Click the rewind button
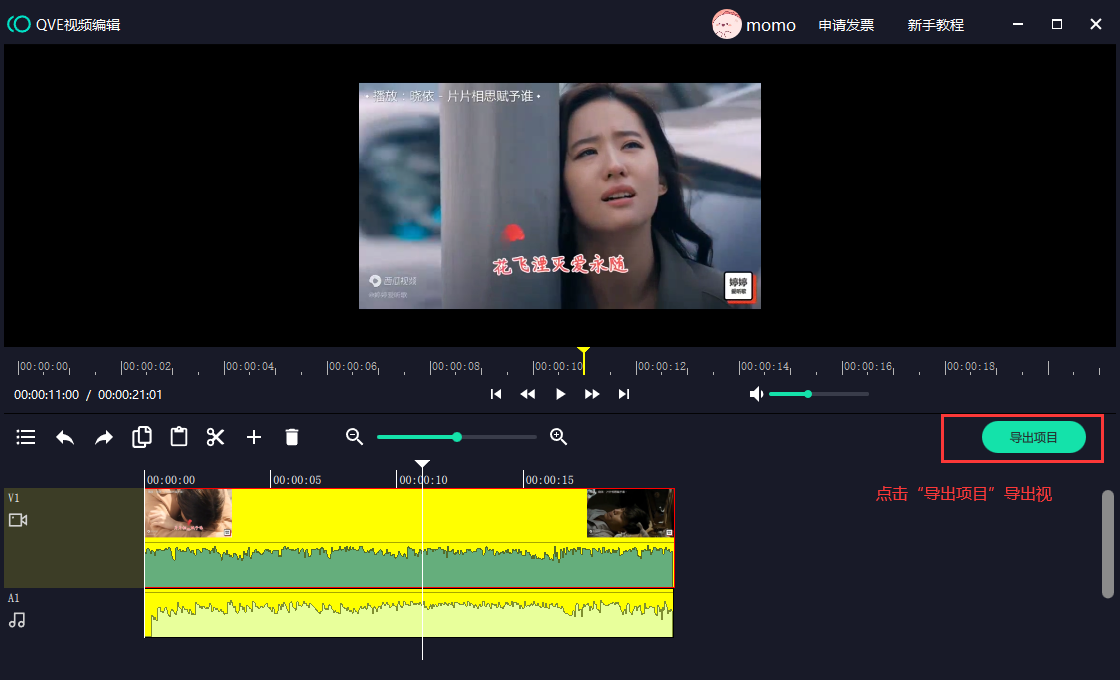The image size is (1120, 680). [x=528, y=394]
